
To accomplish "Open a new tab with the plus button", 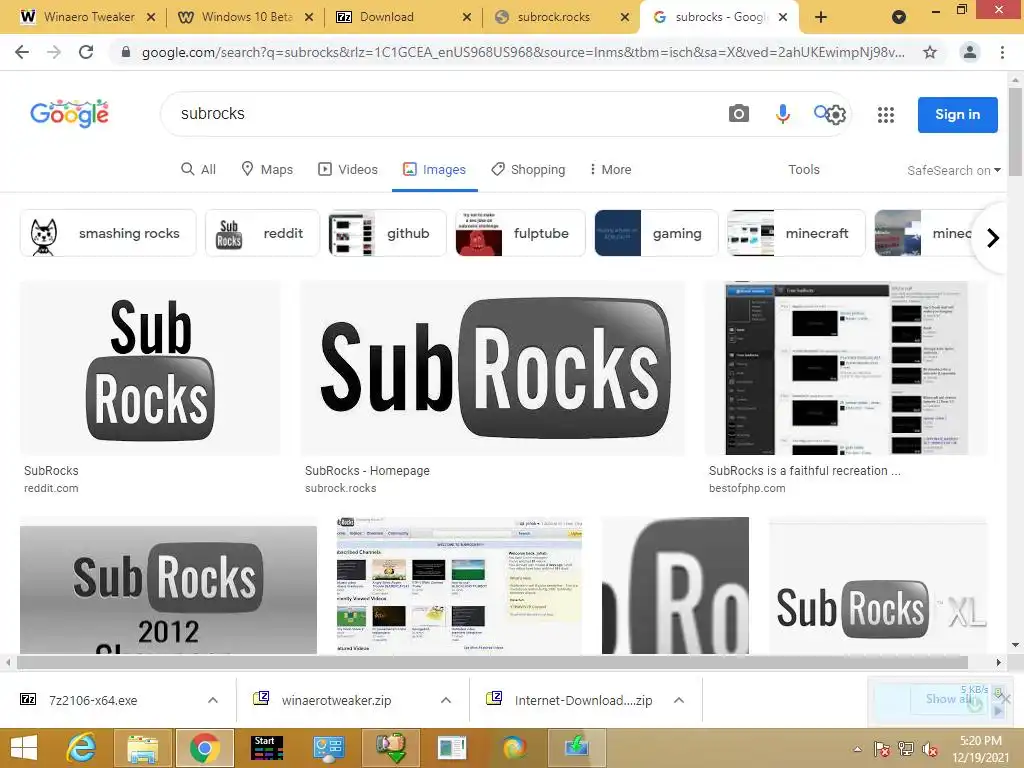I will tap(821, 17).
